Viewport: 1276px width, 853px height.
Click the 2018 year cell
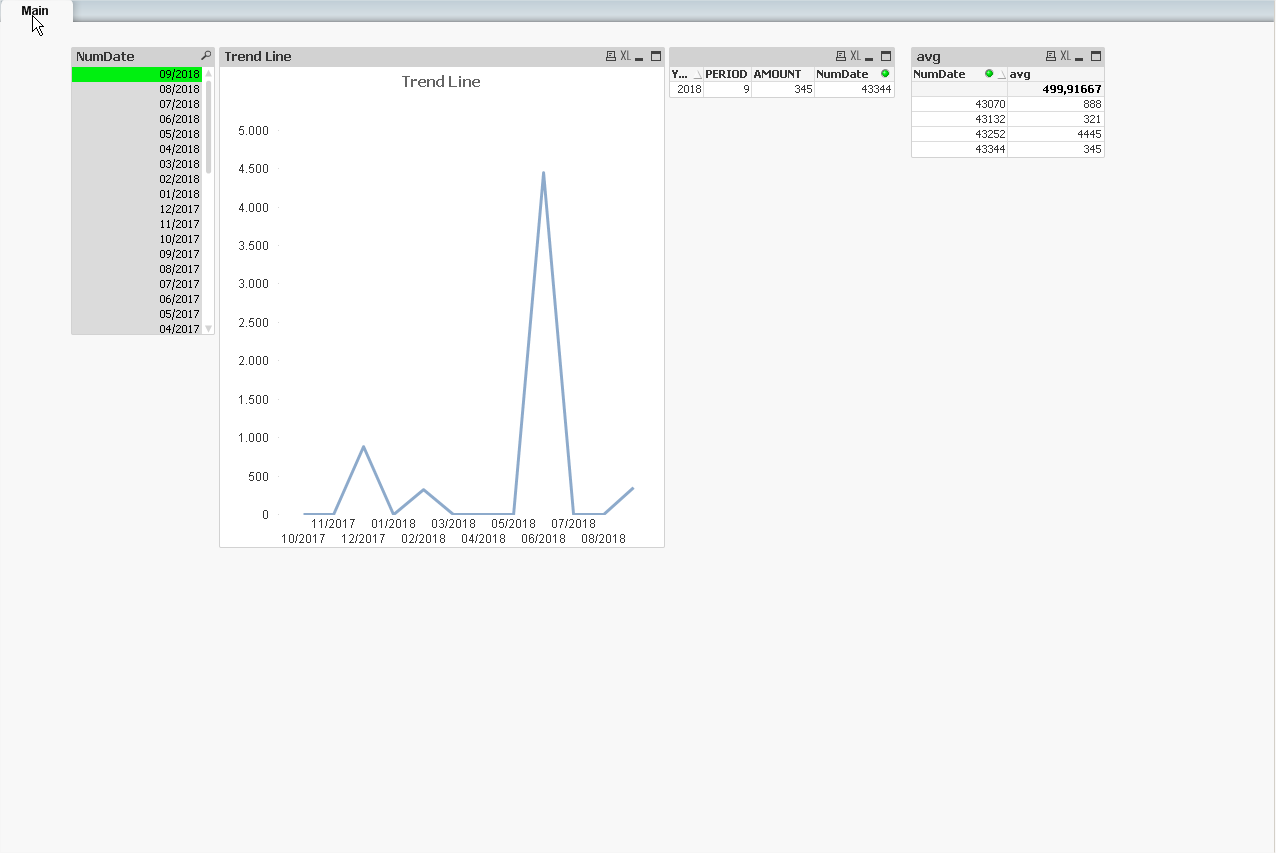(x=686, y=89)
